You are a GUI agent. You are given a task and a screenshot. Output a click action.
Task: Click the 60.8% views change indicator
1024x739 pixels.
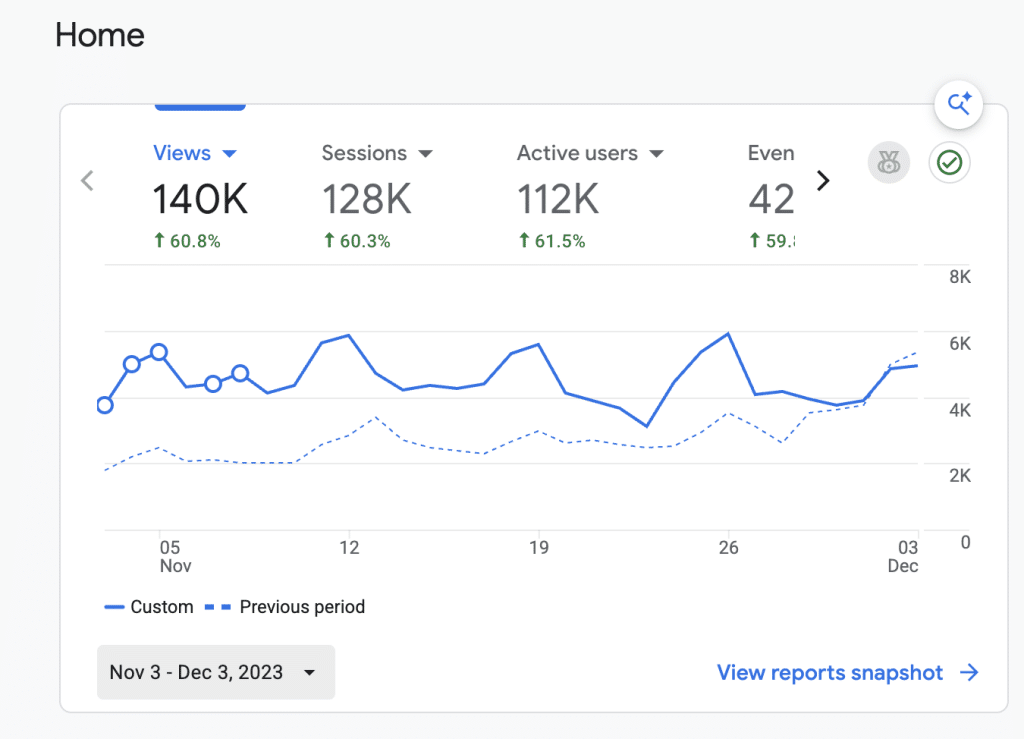click(187, 241)
